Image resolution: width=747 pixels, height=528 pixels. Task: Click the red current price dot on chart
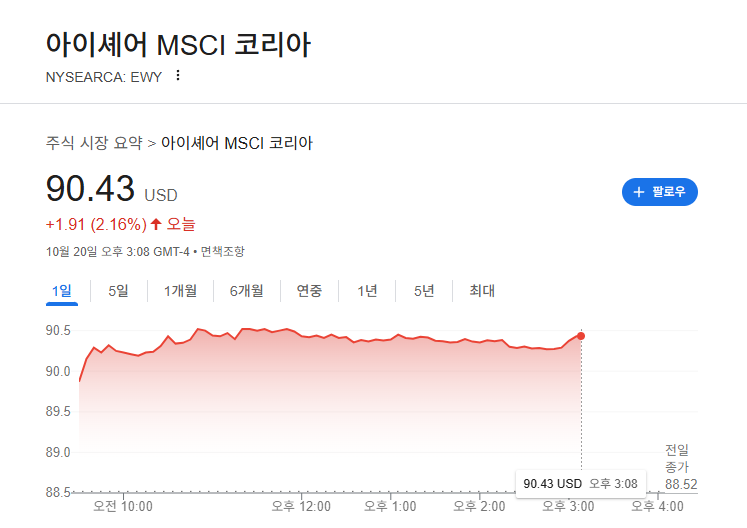click(x=581, y=336)
